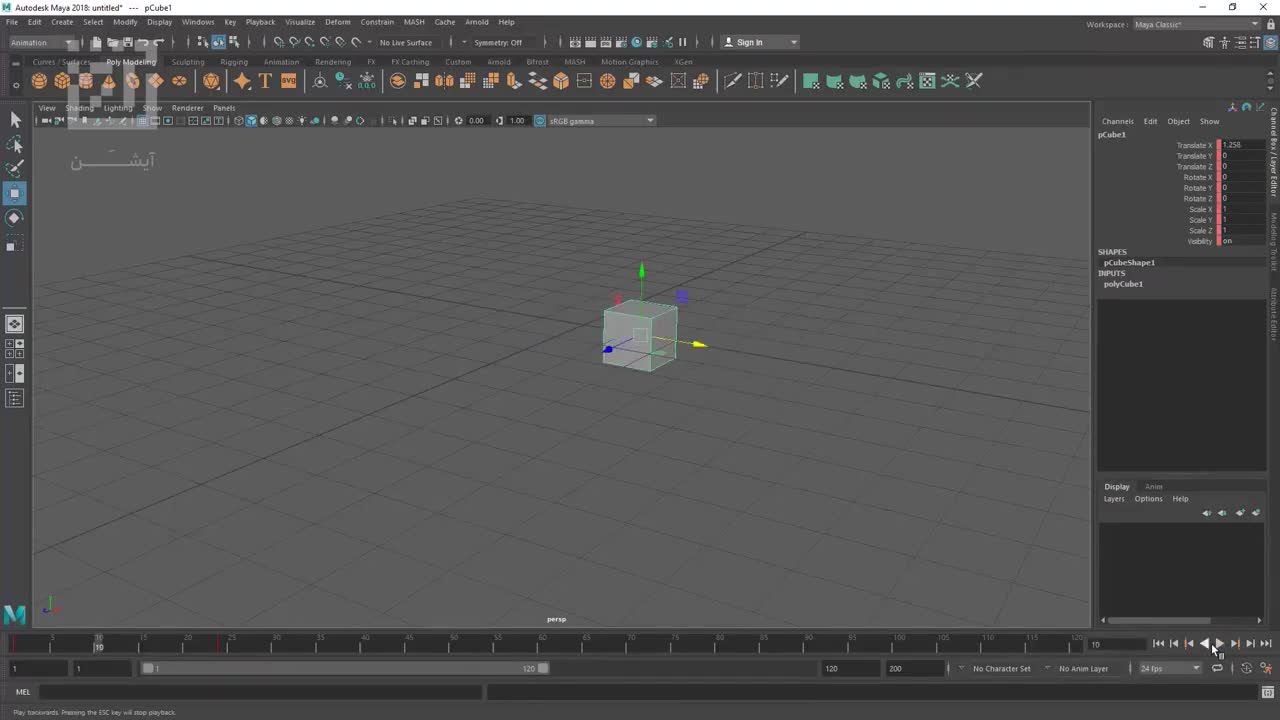Click the polygon cube shelf icon
The height and width of the screenshot is (720, 1280).
62,81
